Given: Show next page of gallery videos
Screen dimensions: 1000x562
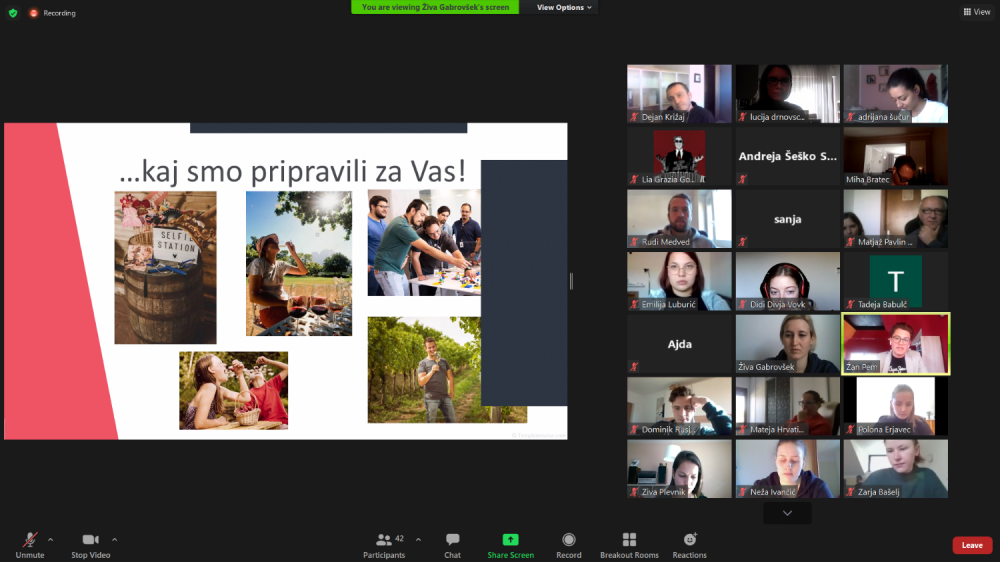Looking at the screenshot, I should [x=787, y=513].
